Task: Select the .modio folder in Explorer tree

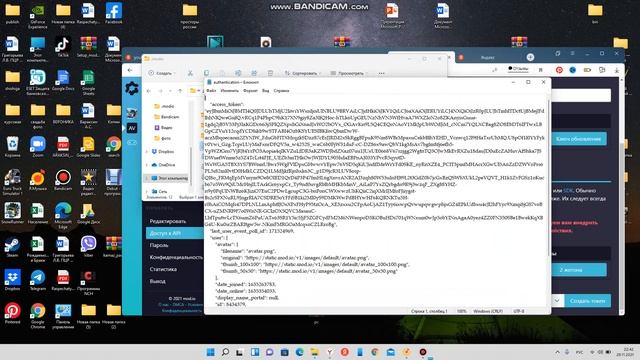Action: pyautogui.click(x=164, y=106)
